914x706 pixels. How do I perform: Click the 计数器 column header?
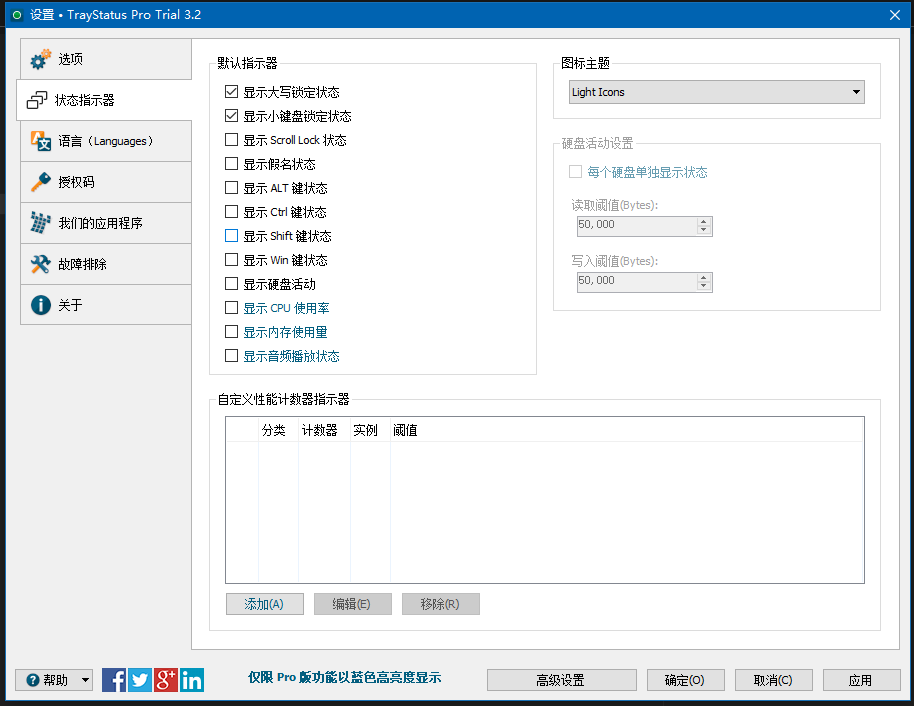click(319, 430)
